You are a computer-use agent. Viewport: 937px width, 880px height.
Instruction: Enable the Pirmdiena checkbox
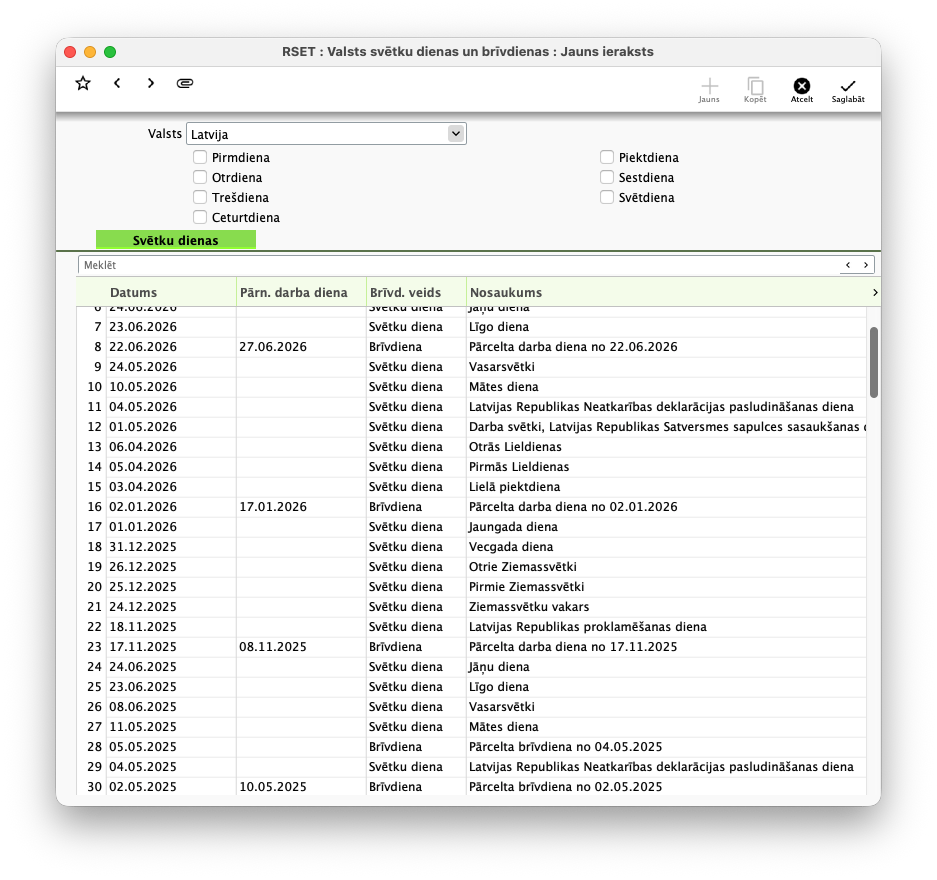click(200, 157)
